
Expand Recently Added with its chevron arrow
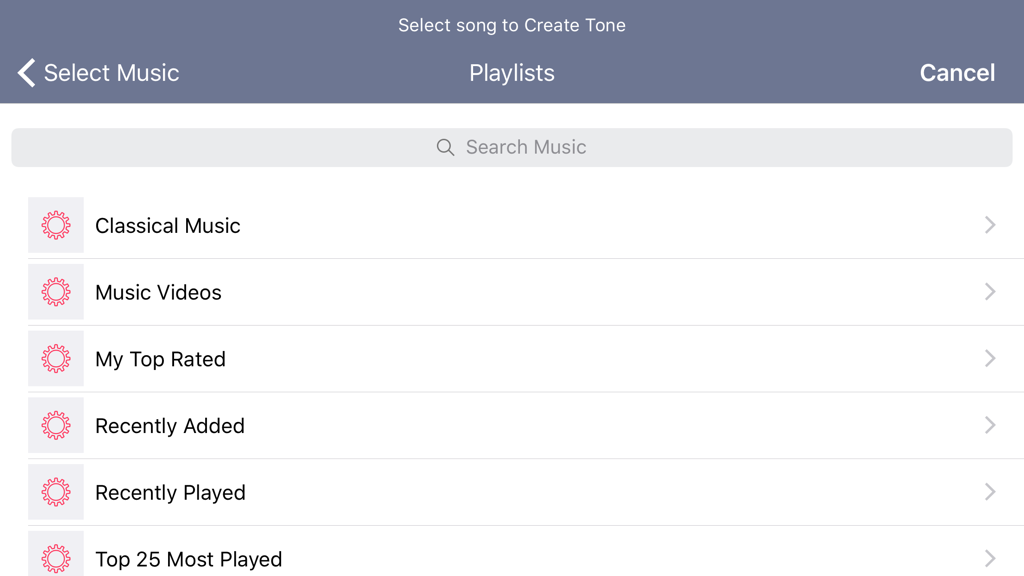(x=990, y=425)
